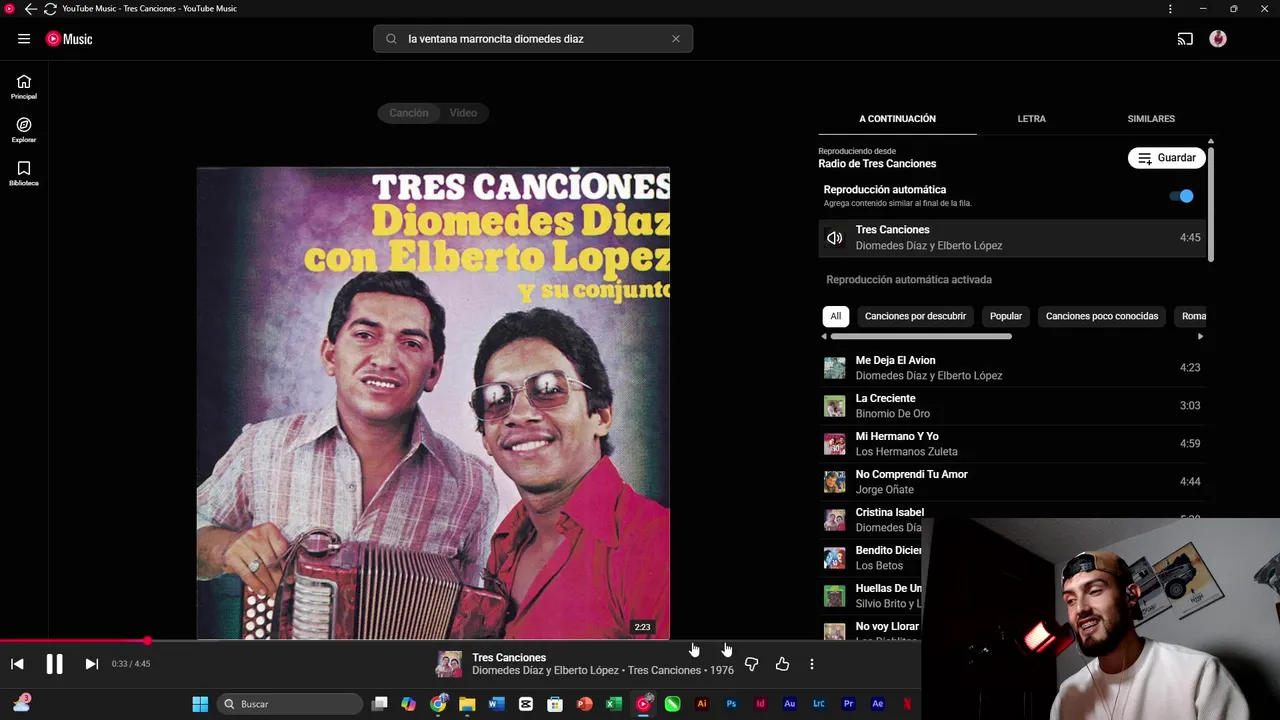Open the A CONTINUACIÓN tab
1280x720 pixels.
(897, 119)
